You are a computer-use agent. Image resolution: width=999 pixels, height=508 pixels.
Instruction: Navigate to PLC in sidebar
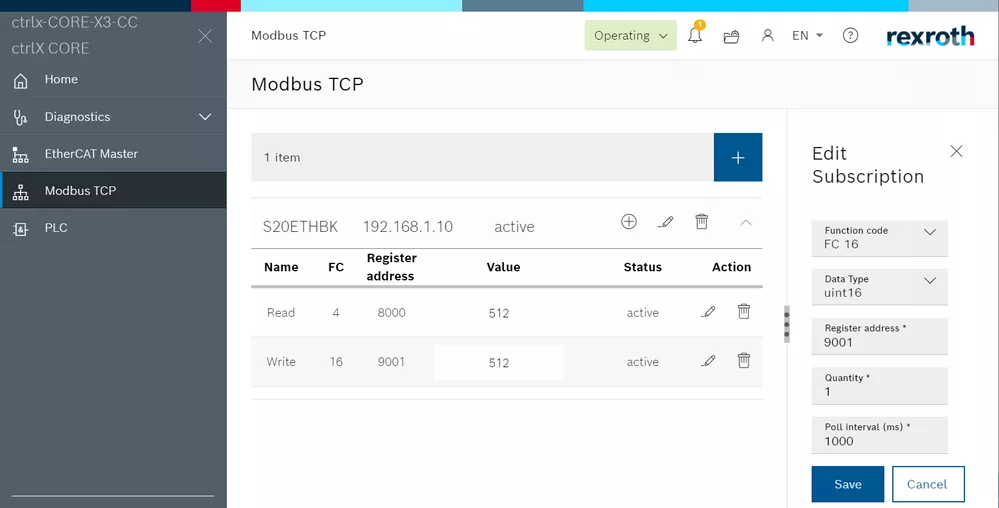click(x=56, y=228)
